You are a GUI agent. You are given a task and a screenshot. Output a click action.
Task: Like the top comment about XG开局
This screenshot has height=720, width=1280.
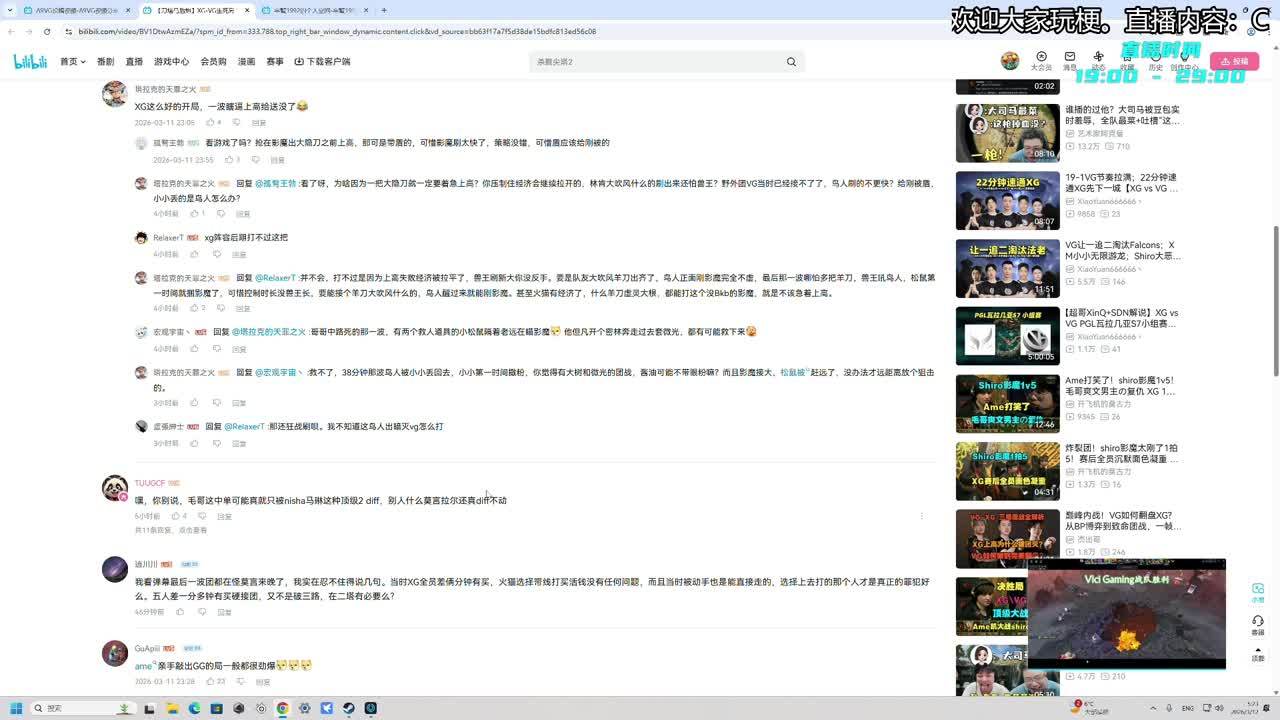(x=211, y=123)
